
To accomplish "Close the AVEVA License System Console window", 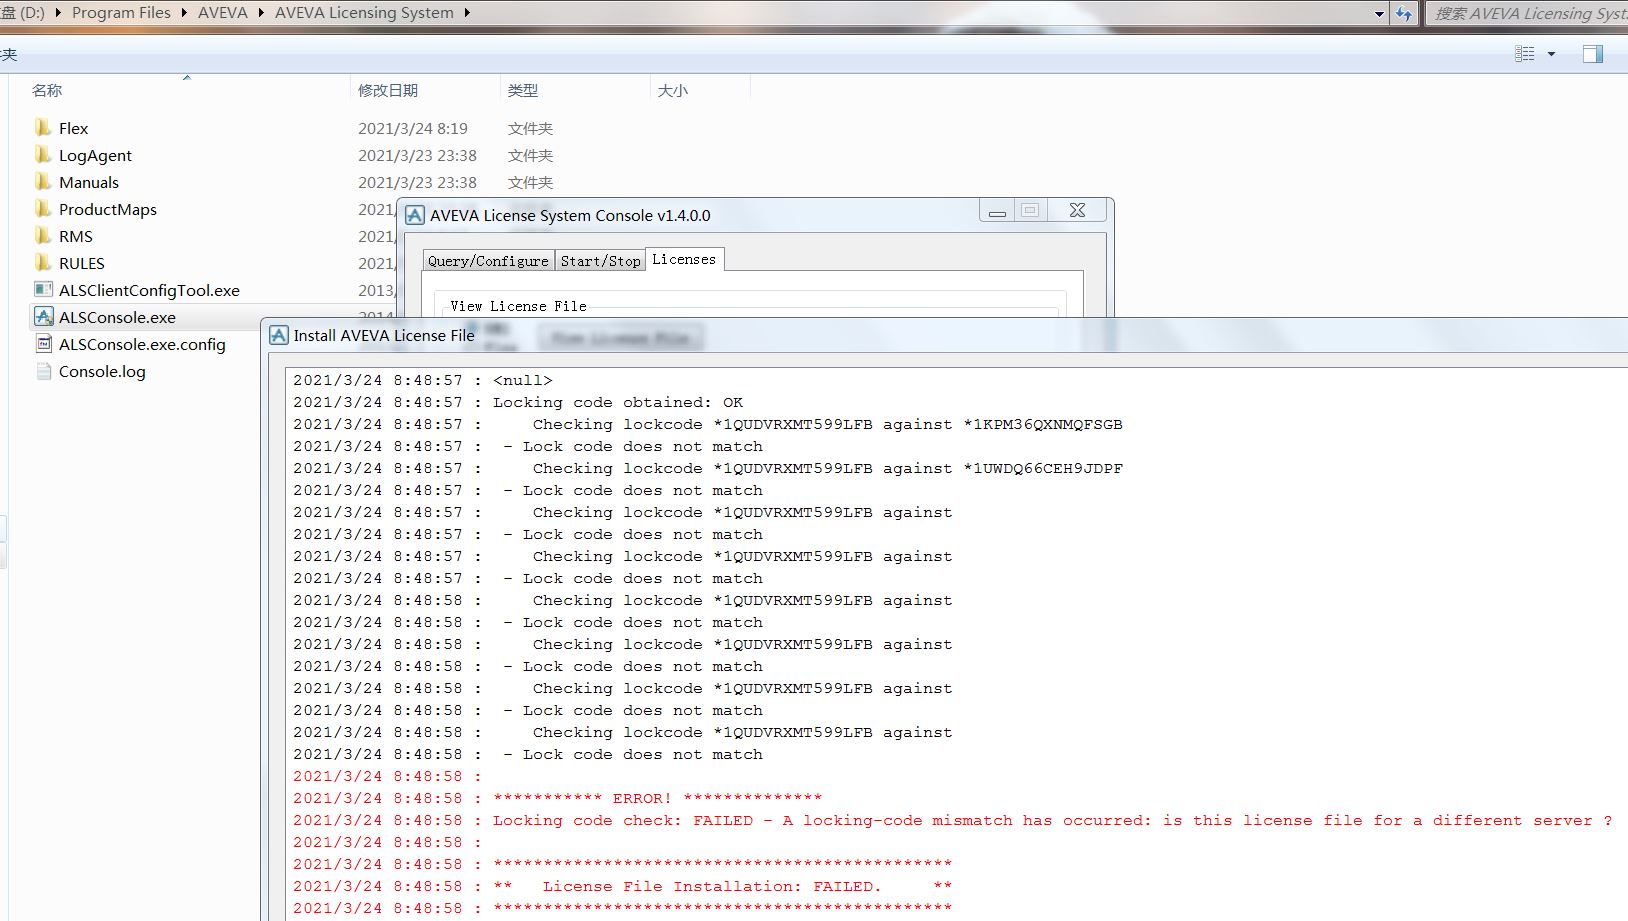I will tap(1077, 210).
